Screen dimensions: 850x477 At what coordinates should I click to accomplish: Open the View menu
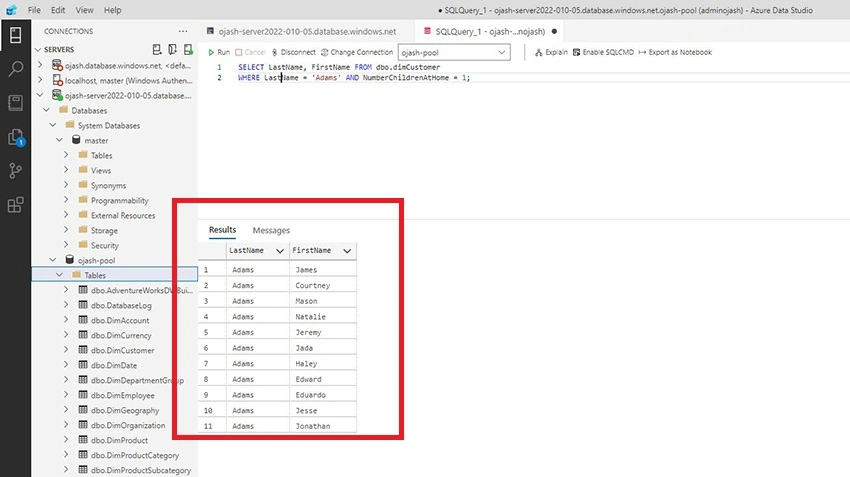(x=84, y=10)
